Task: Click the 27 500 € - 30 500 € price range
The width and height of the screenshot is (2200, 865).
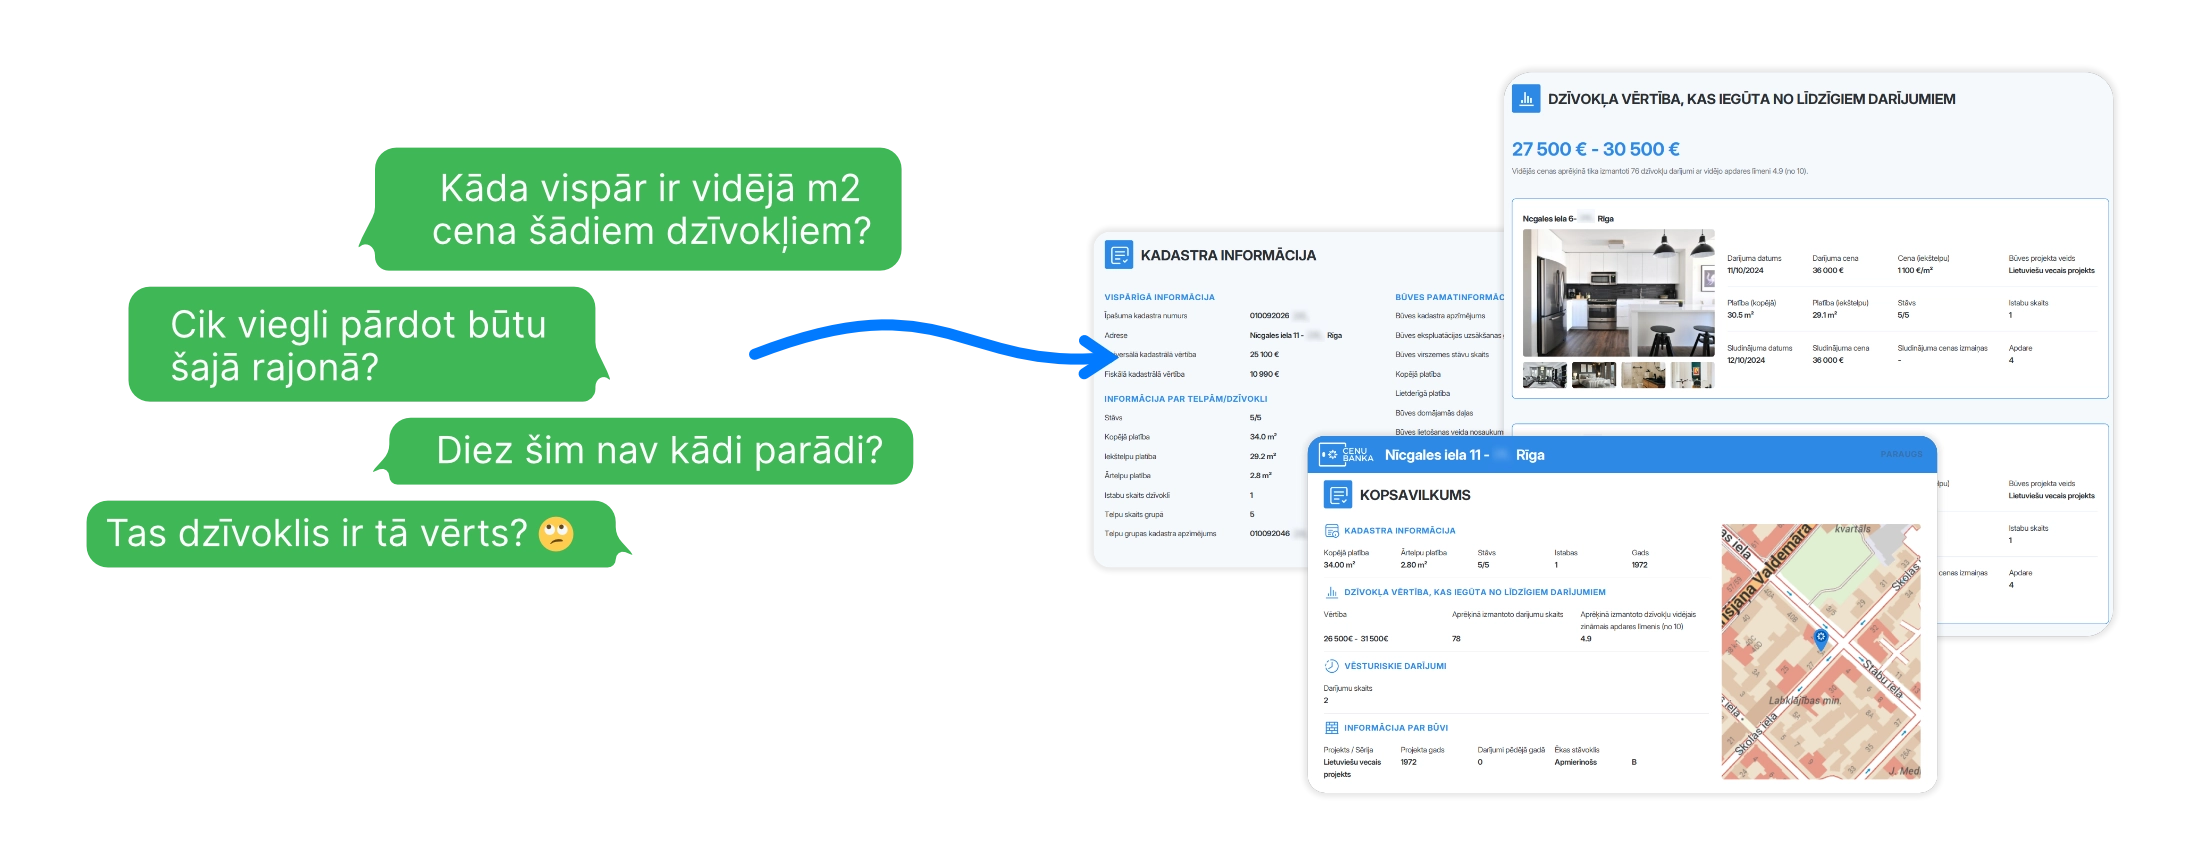Action: click(1595, 149)
